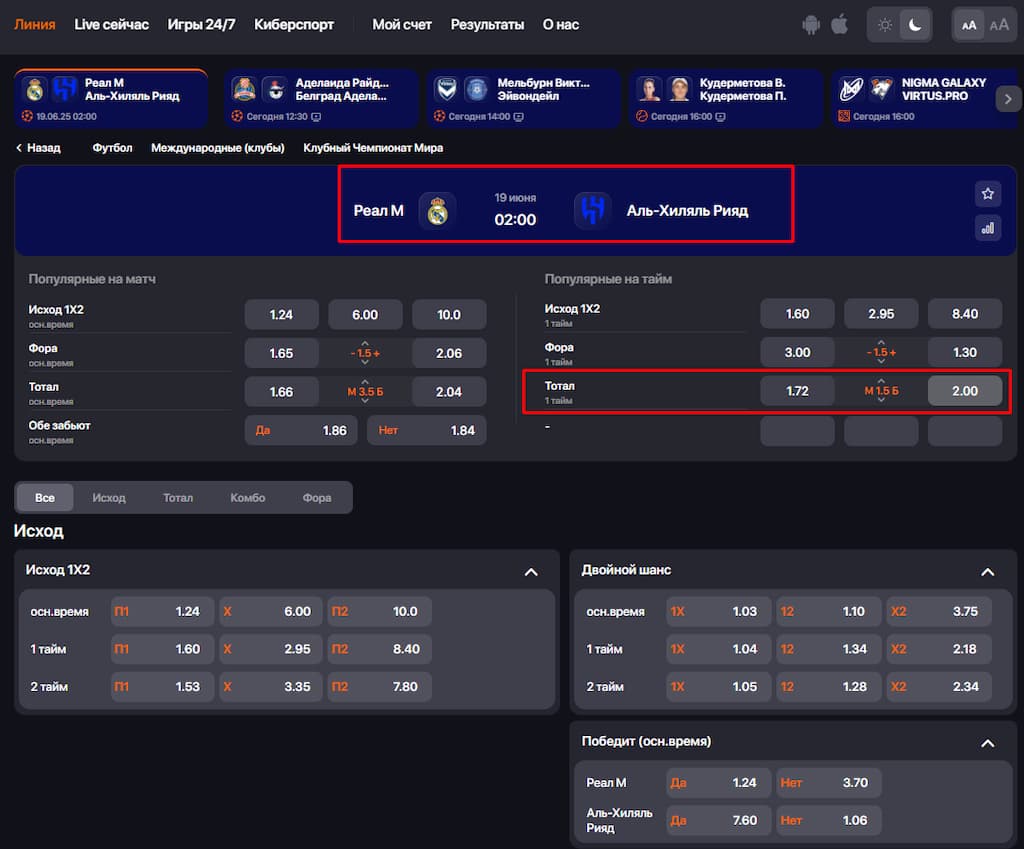
Task: Select the Фора markets tab
Action: click(317, 498)
